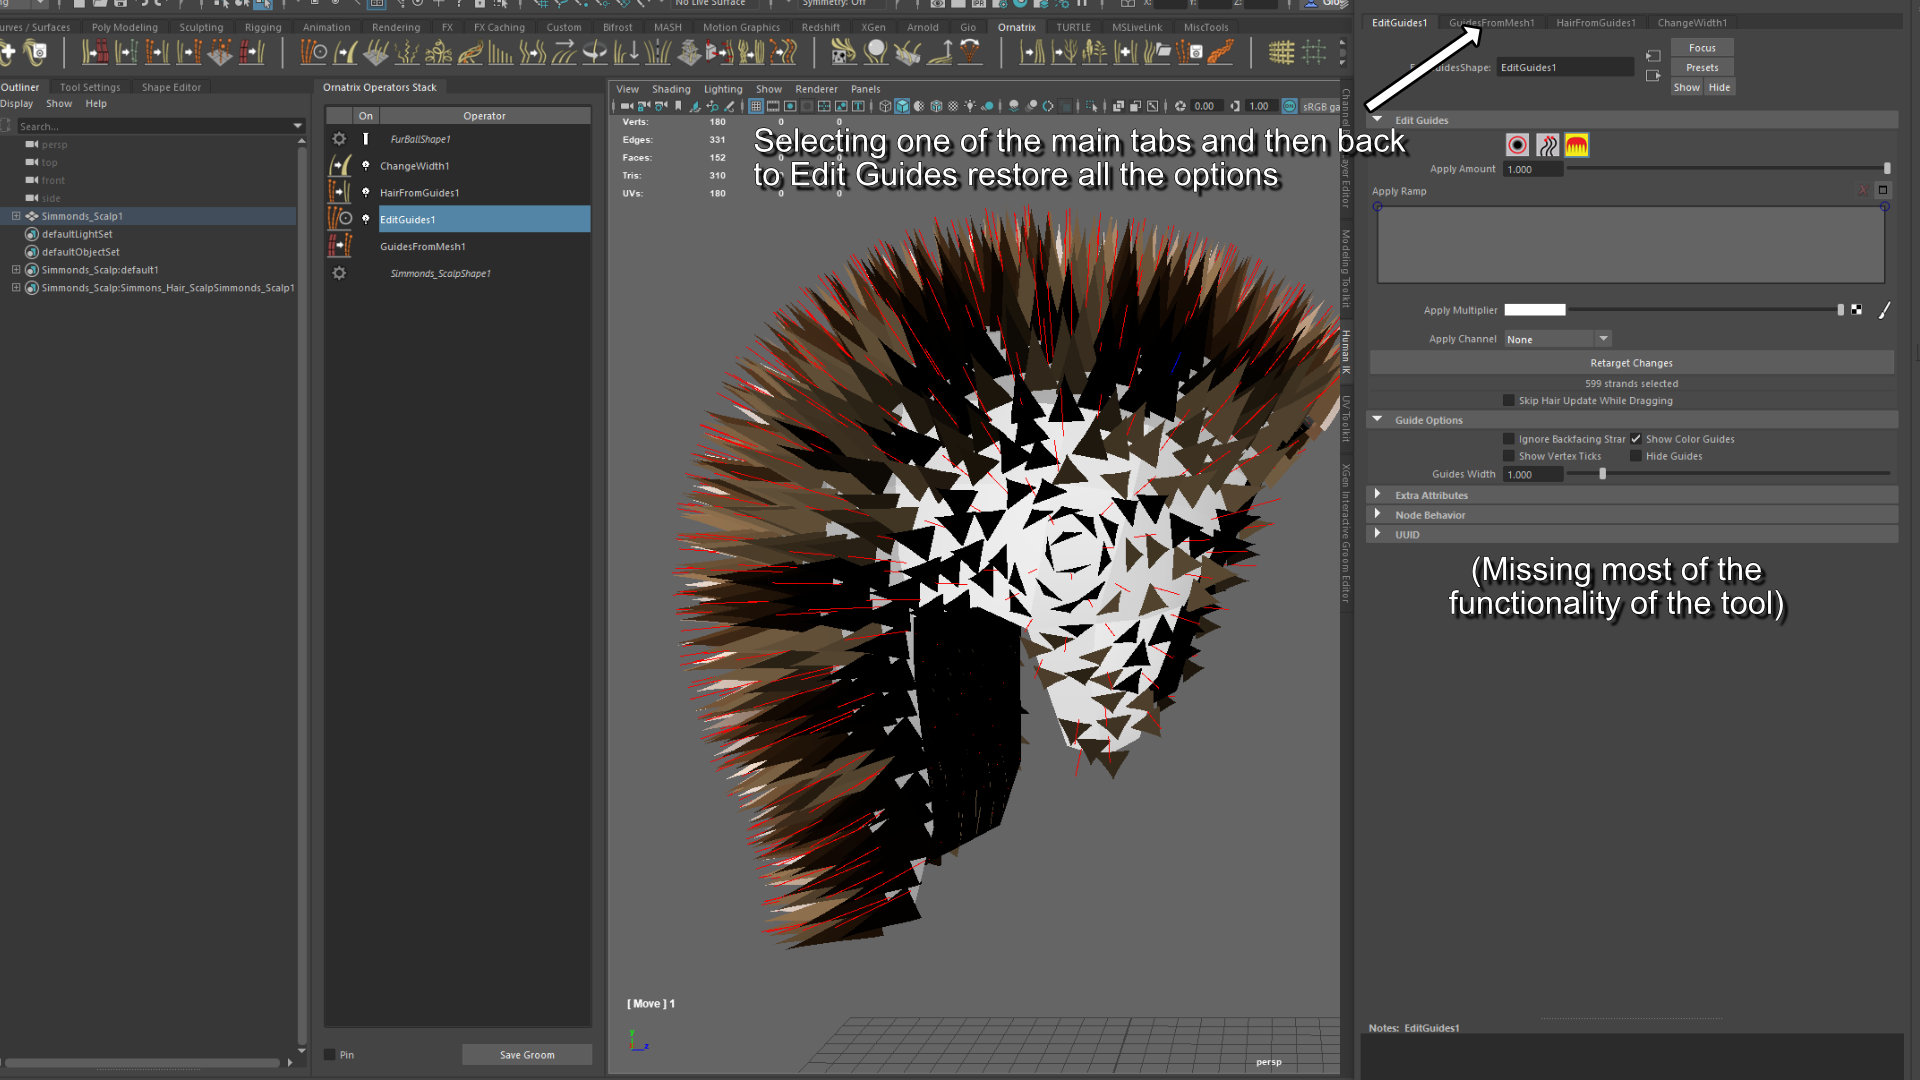Click the Save Groom button
The width and height of the screenshot is (1920, 1080).
pyautogui.click(x=527, y=1055)
